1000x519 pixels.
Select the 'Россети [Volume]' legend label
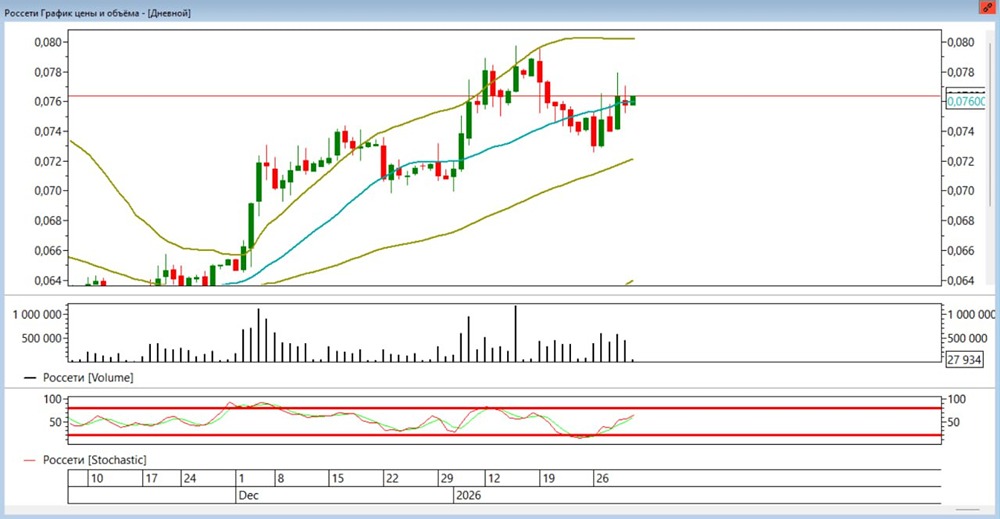(88, 377)
